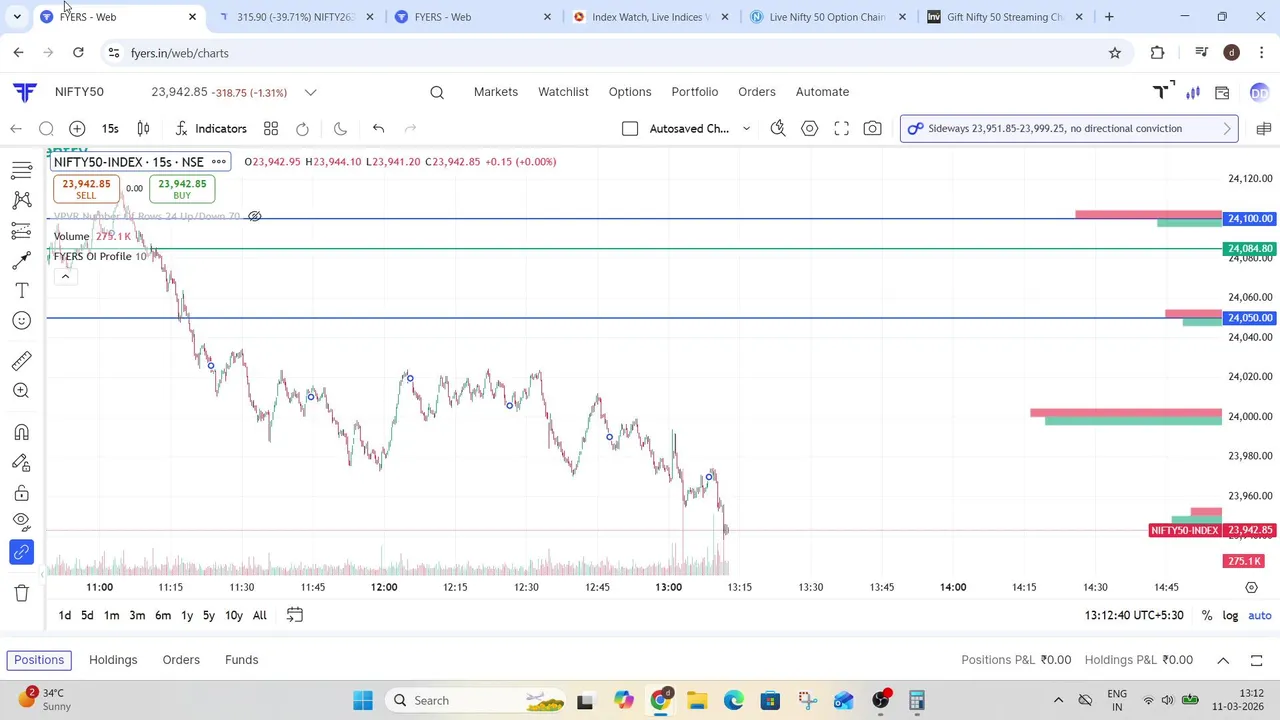
Task: Open NIFTY50-INDEX legend more options
Action: click(218, 162)
